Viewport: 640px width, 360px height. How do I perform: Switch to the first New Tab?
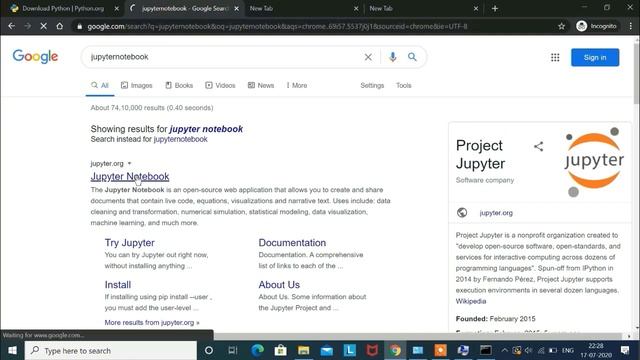(302, 8)
